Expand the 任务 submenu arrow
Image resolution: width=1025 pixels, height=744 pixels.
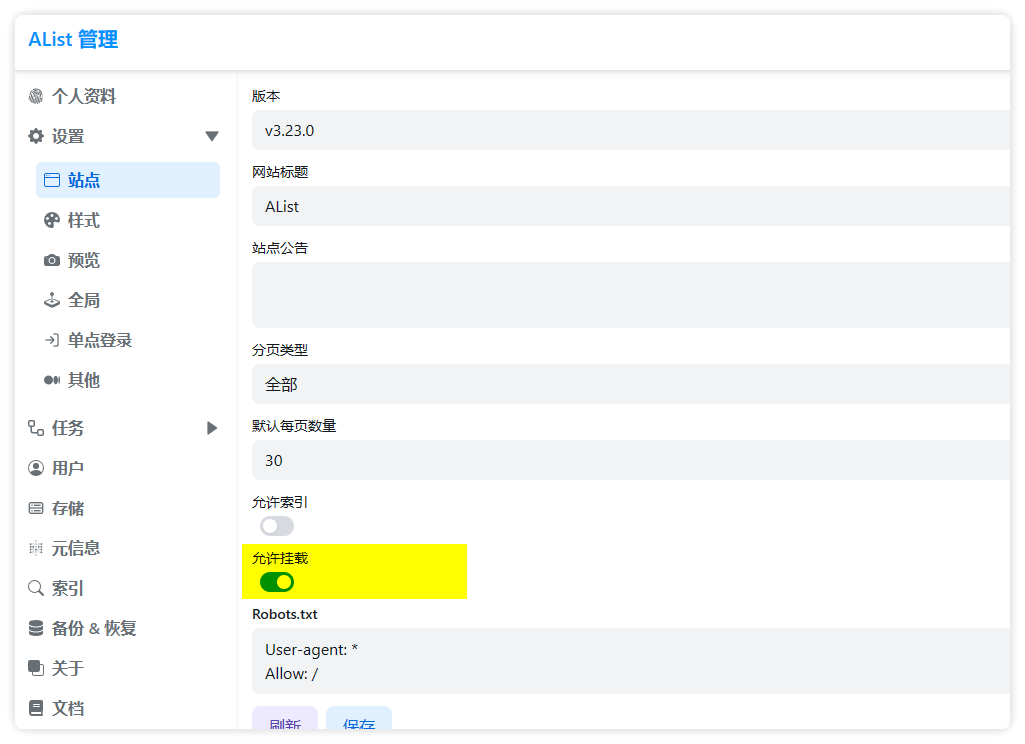click(x=212, y=428)
